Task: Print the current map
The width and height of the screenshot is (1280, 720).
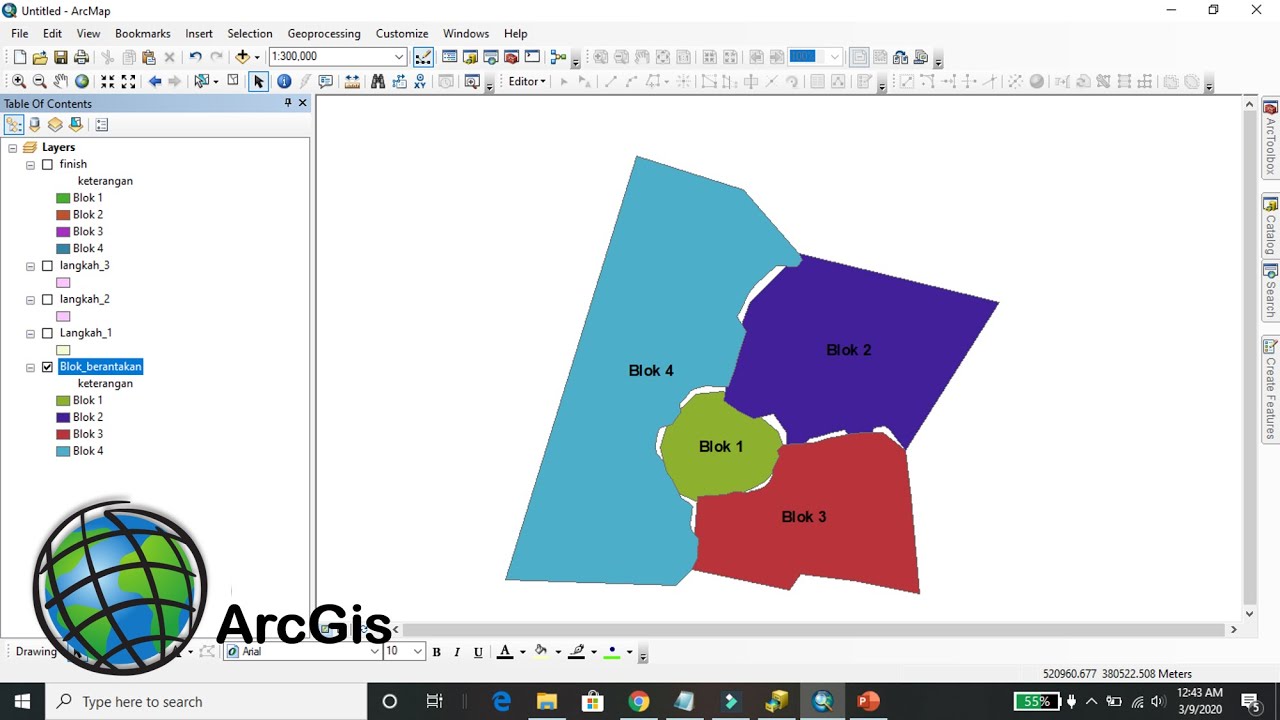Action: click(x=82, y=57)
